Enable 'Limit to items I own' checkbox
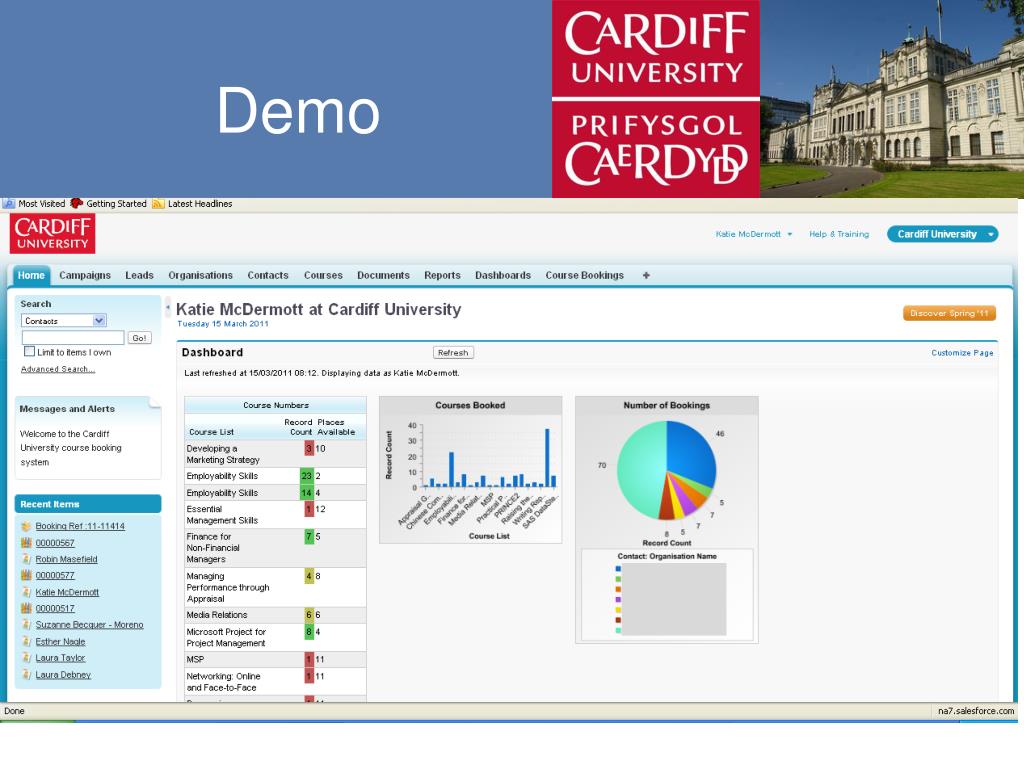Screen dimensions: 1024x768 click(29, 351)
